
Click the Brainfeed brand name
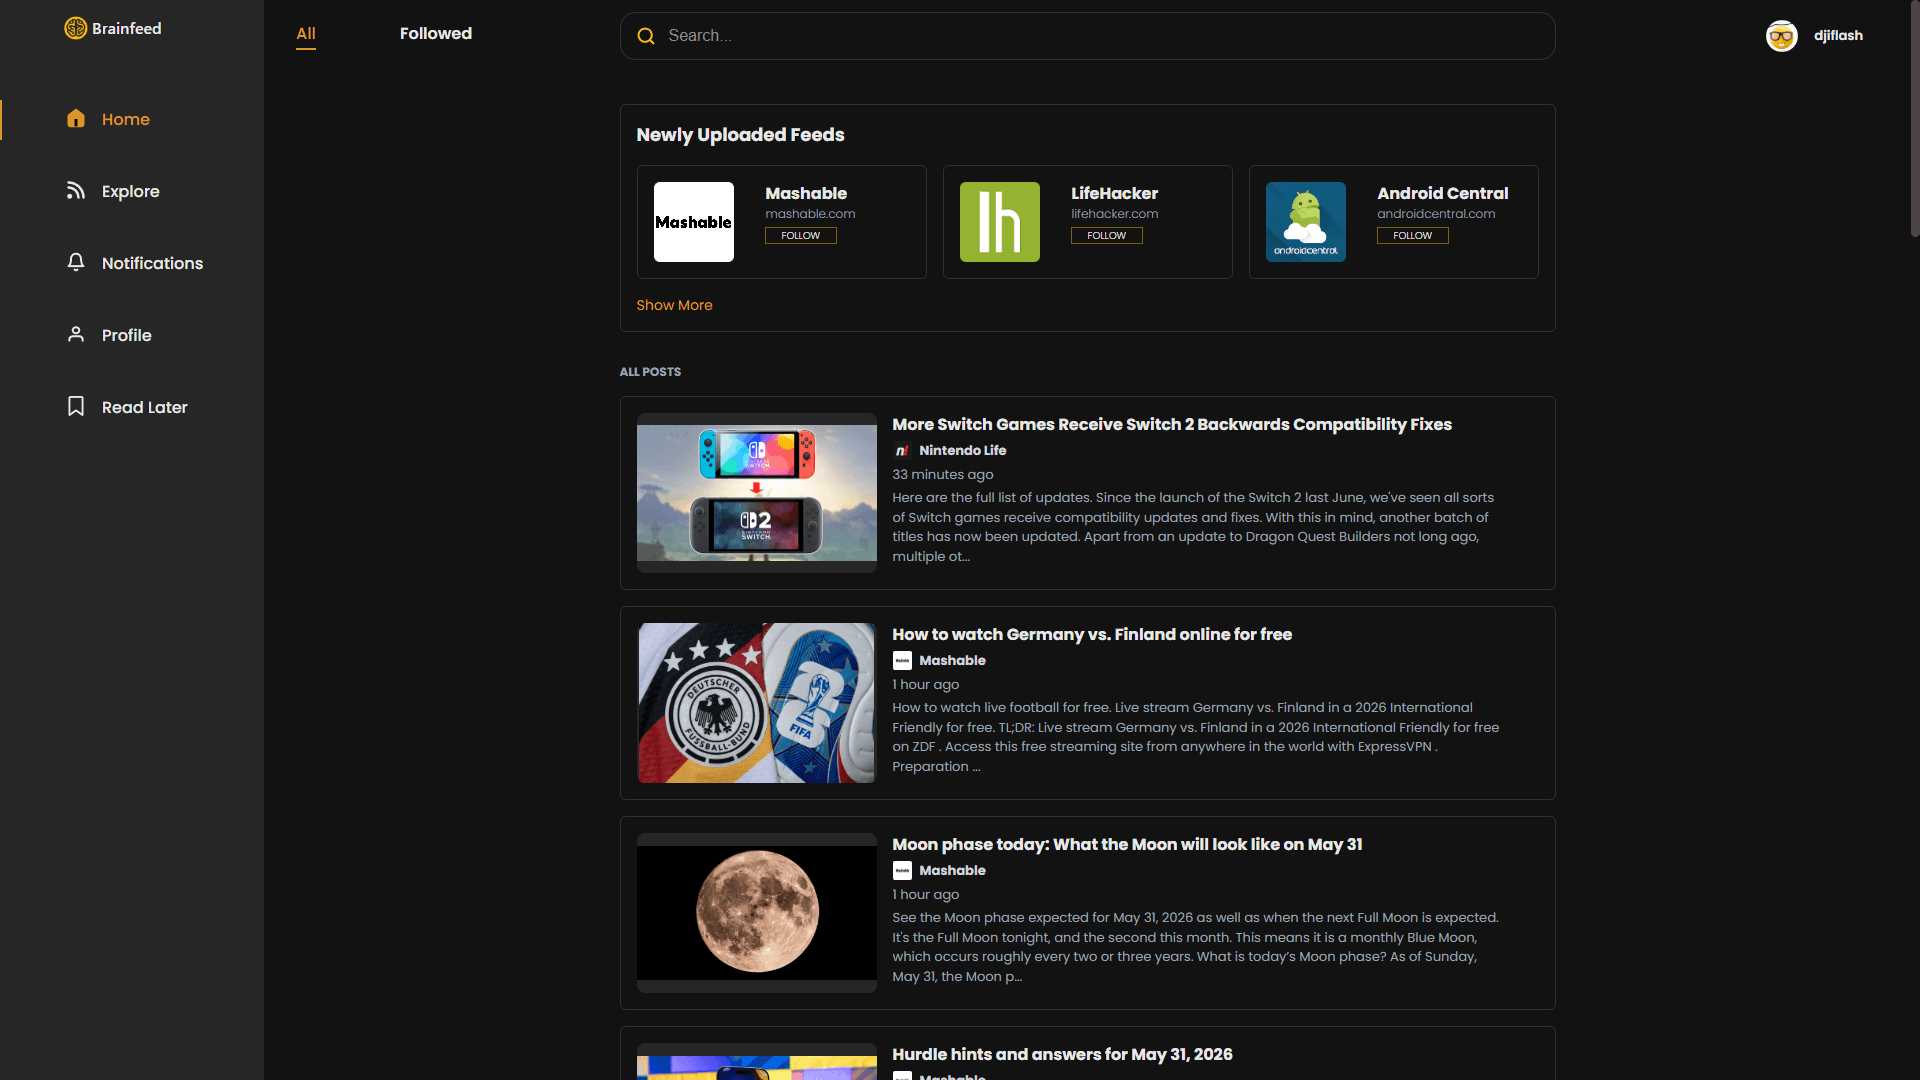point(127,28)
